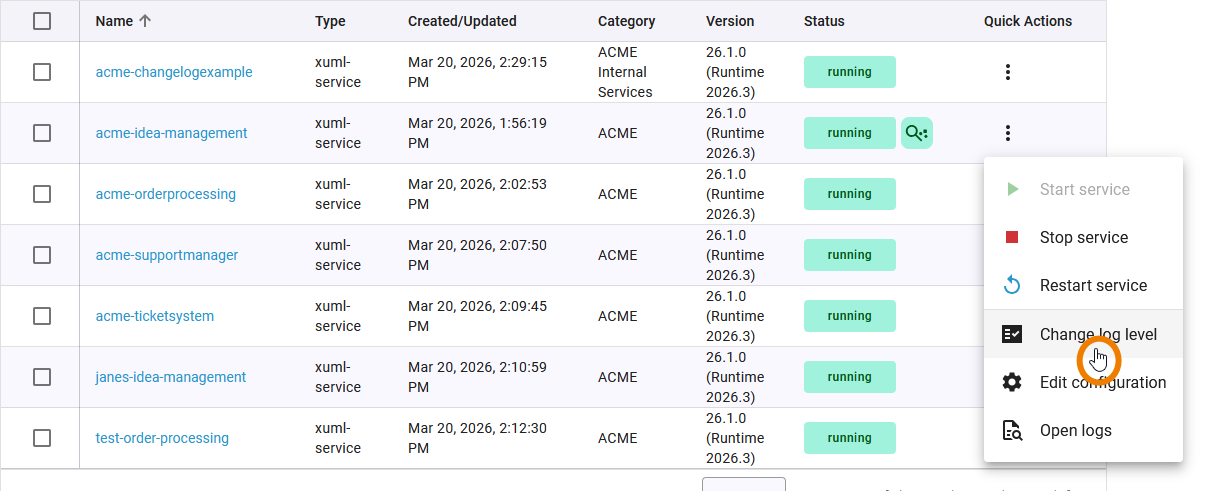1205x491 pixels.
Task: Open three-dot menu for acme-idea-management
Action: point(1008,133)
